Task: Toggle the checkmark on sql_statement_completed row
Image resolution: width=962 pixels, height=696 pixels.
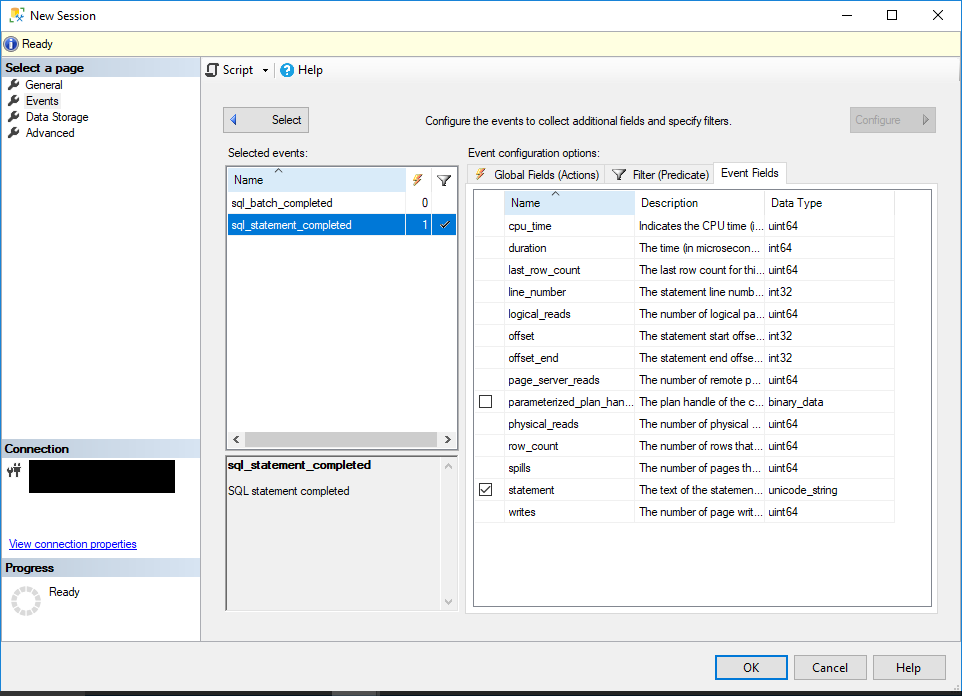Action: [x=444, y=224]
